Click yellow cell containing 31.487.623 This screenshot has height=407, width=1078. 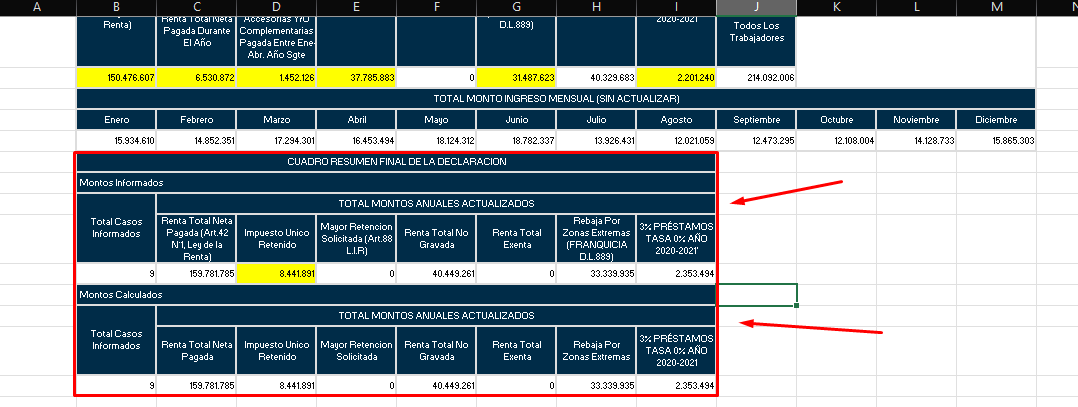coord(516,77)
